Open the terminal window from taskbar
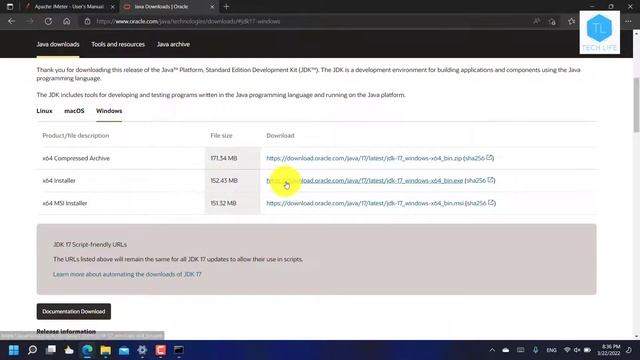Screen dimensions: 640x360 point(179,350)
